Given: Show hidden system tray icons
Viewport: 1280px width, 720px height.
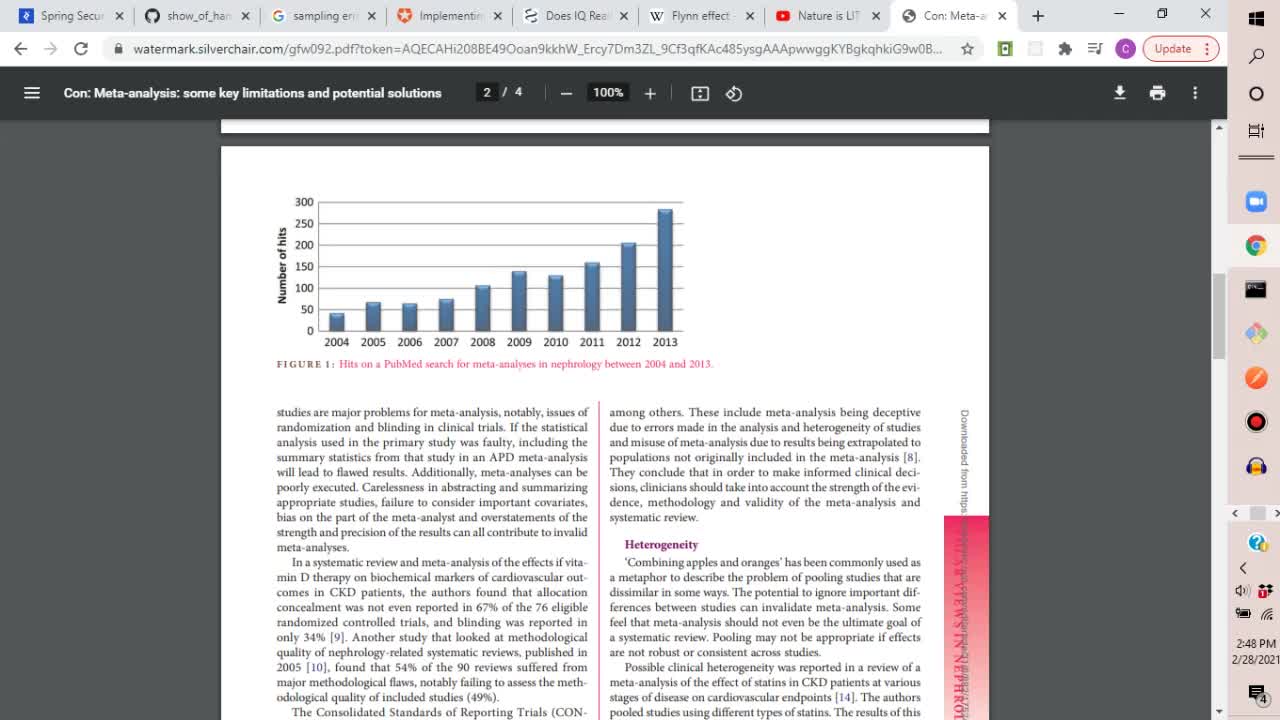Looking at the screenshot, I should 1243,568.
